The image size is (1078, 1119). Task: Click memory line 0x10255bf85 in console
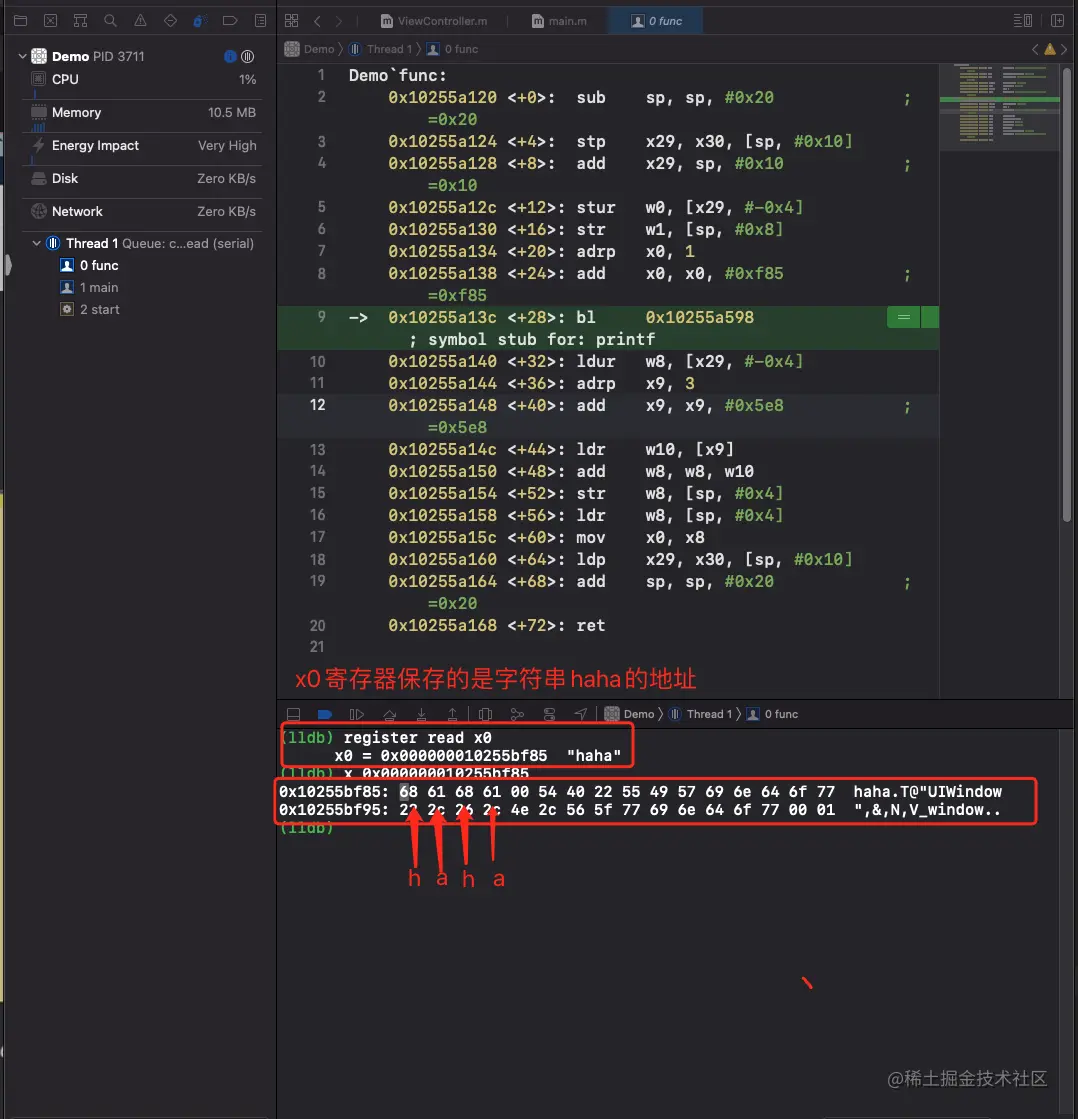pos(640,791)
